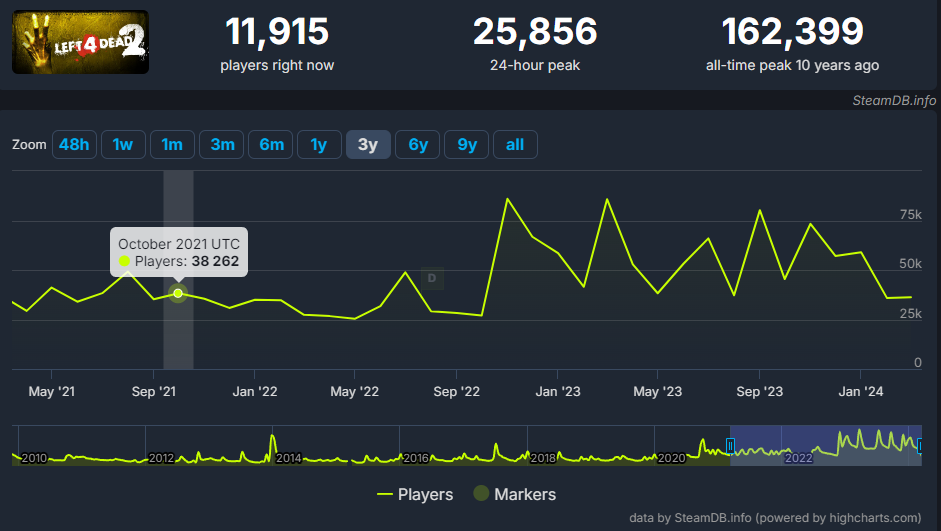
Task: Click the right navigator range handle
Action: [x=920, y=446]
